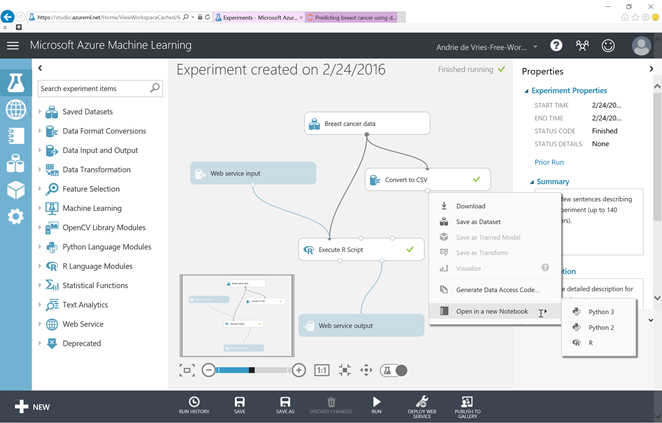662x423 pixels.
Task: Choose Python 3 notebook option
Action: (x=599, y=312)
